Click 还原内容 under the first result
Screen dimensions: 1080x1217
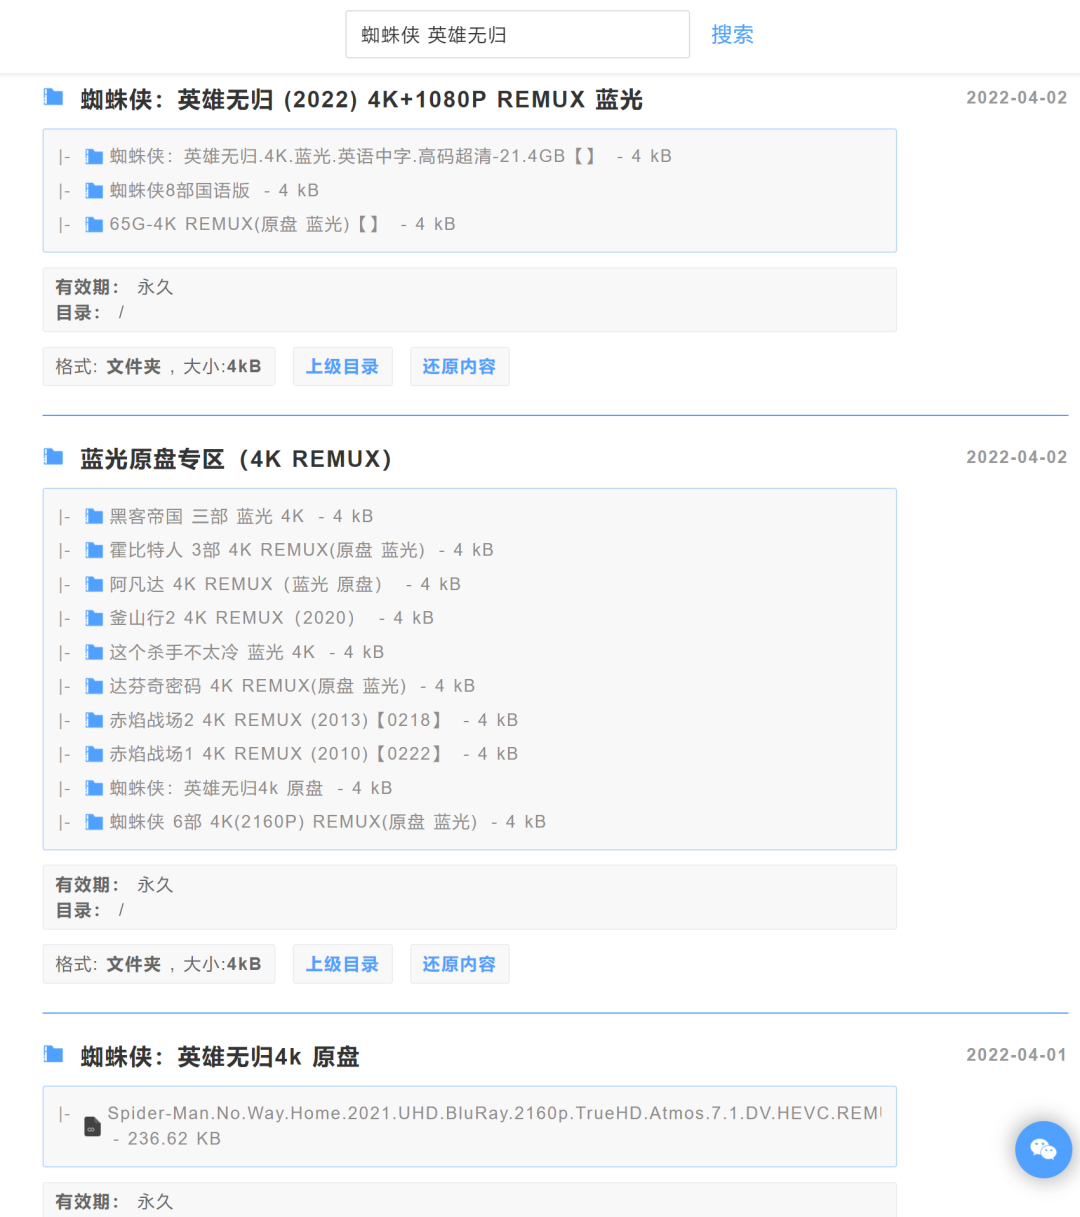(459, 367)
